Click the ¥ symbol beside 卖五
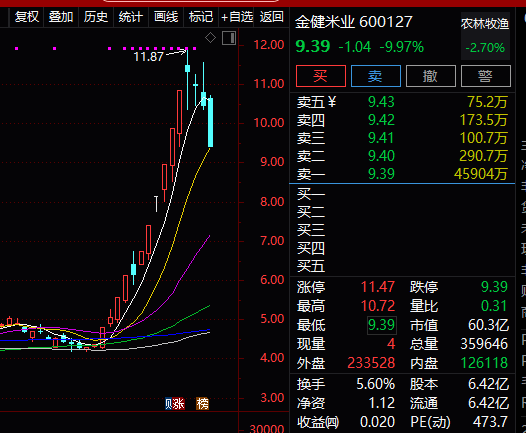This screenshot has height=433, width=526. (331, 102)
